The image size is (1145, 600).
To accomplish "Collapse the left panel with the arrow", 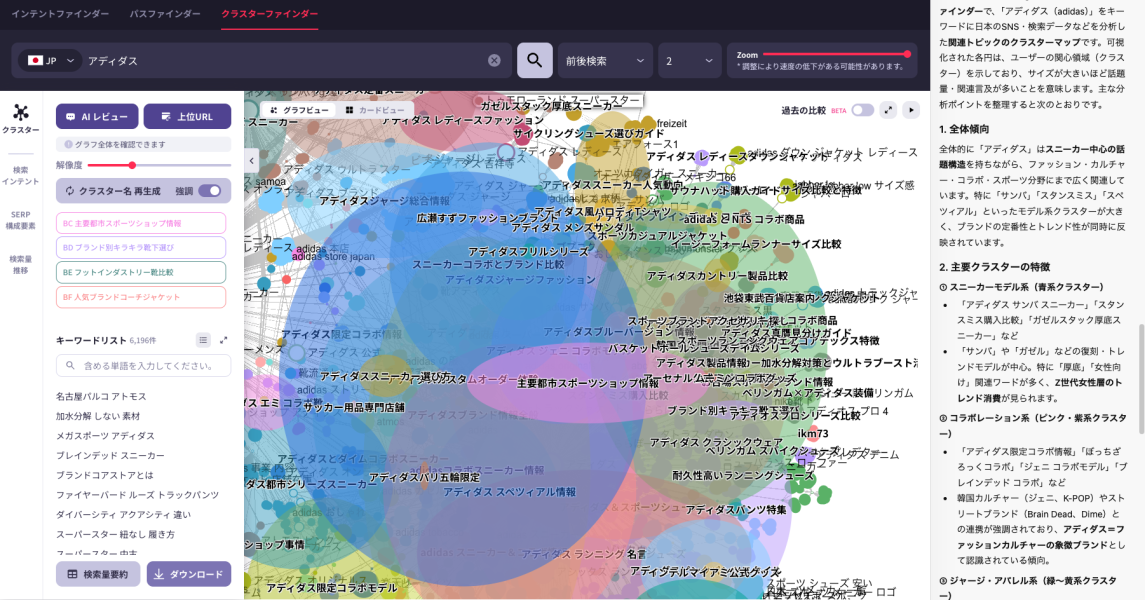I will tap(251, 159).
